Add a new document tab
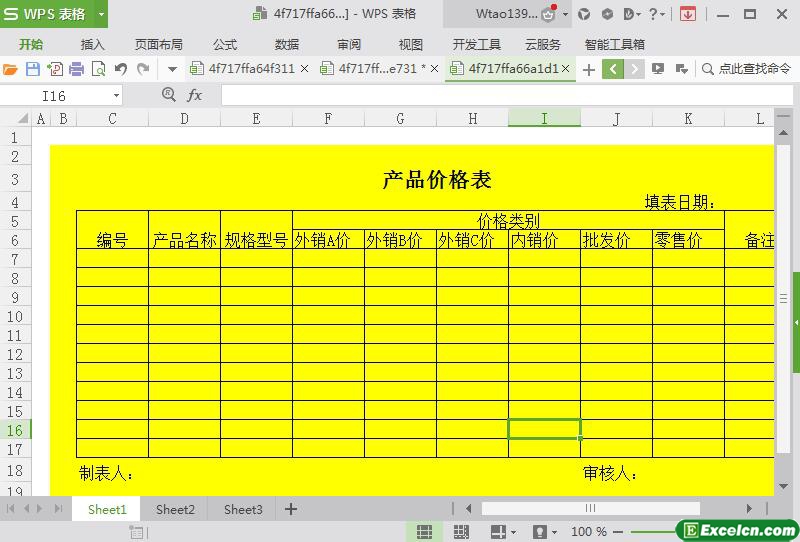800x542 pixels. (x=589, y=69)
